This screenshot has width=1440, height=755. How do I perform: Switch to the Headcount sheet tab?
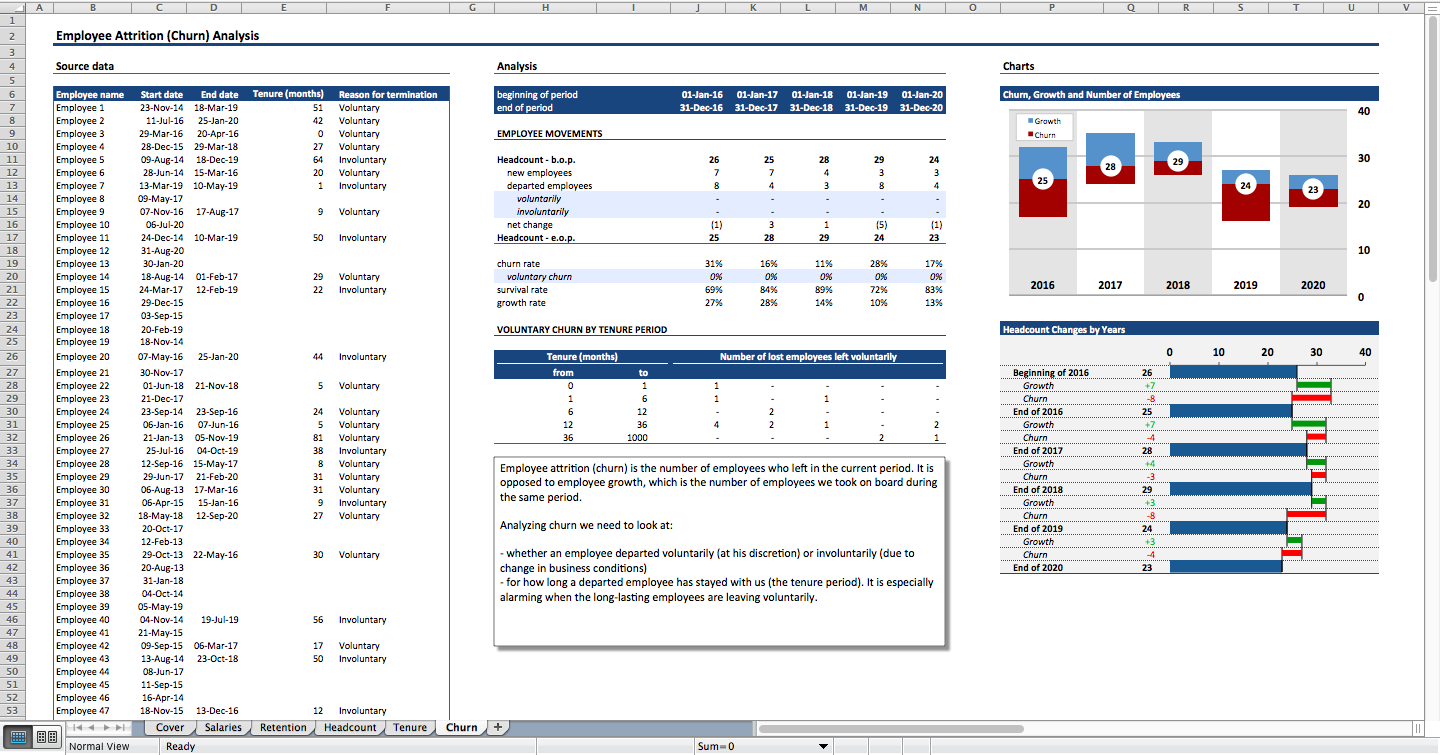[x=350, y=728]
